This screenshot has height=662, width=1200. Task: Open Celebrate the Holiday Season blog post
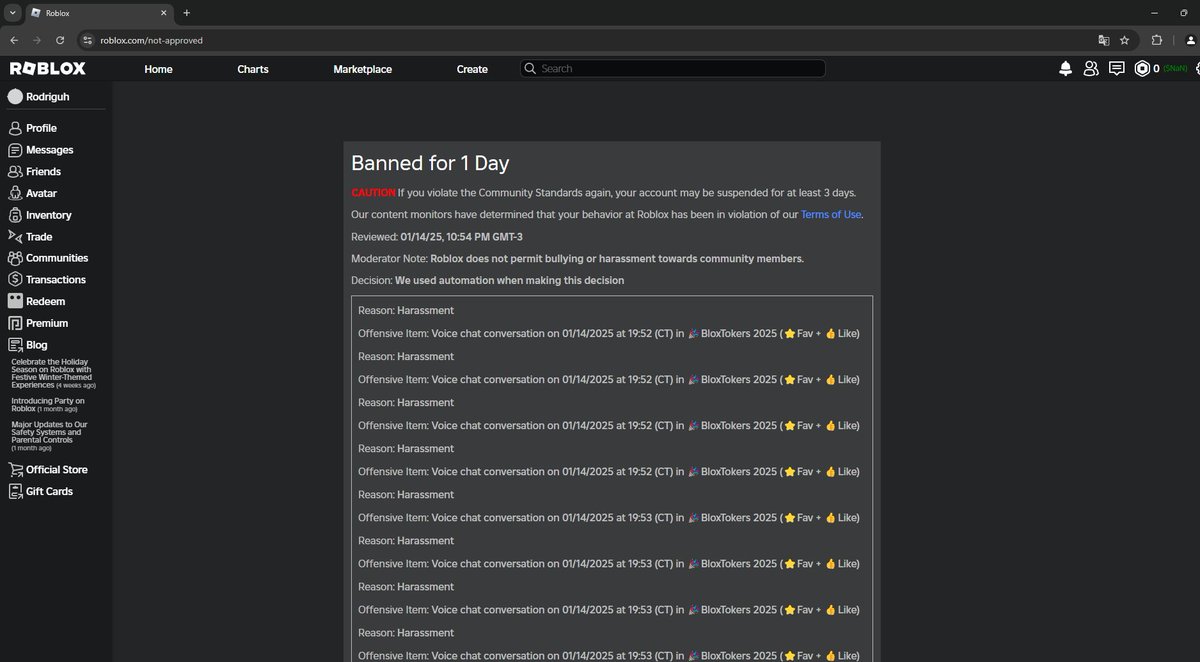(x=53, y=374)
